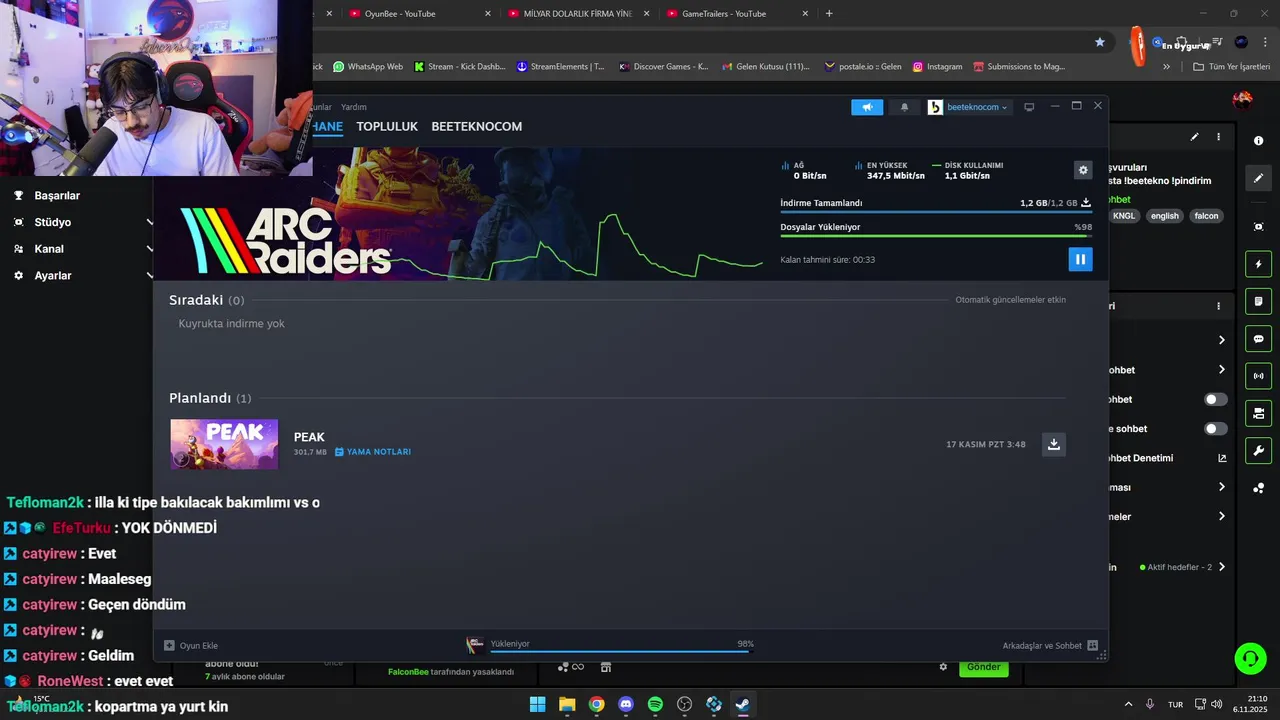Expand Aktif hedefler row
The width and height of the screenshot is (1280, 720).
(1183, 567)
